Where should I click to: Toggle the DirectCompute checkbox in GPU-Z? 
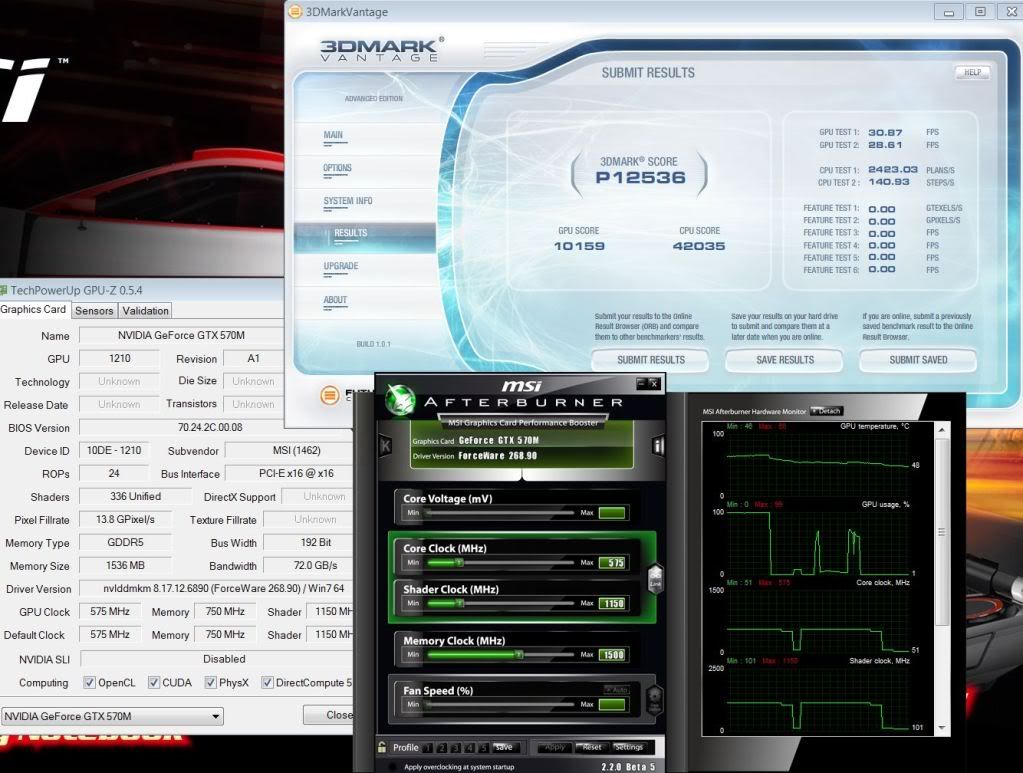(x=267, y=683)
